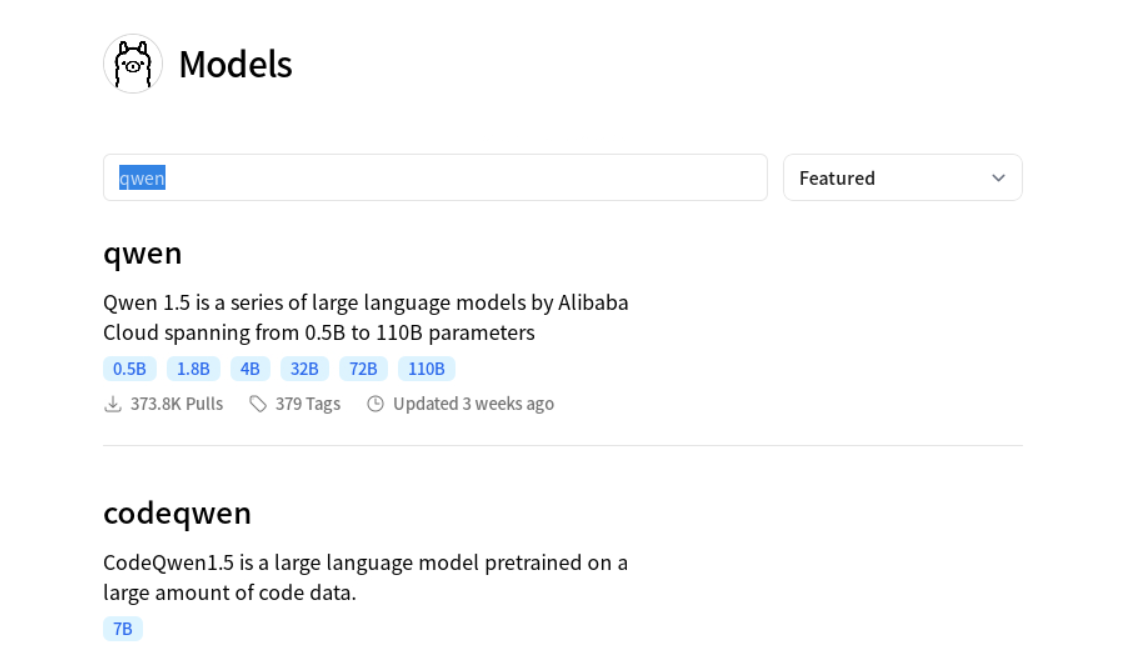Open the codeqwen model link
This screenshot has width=1146, height=650.
pos(177,513)
